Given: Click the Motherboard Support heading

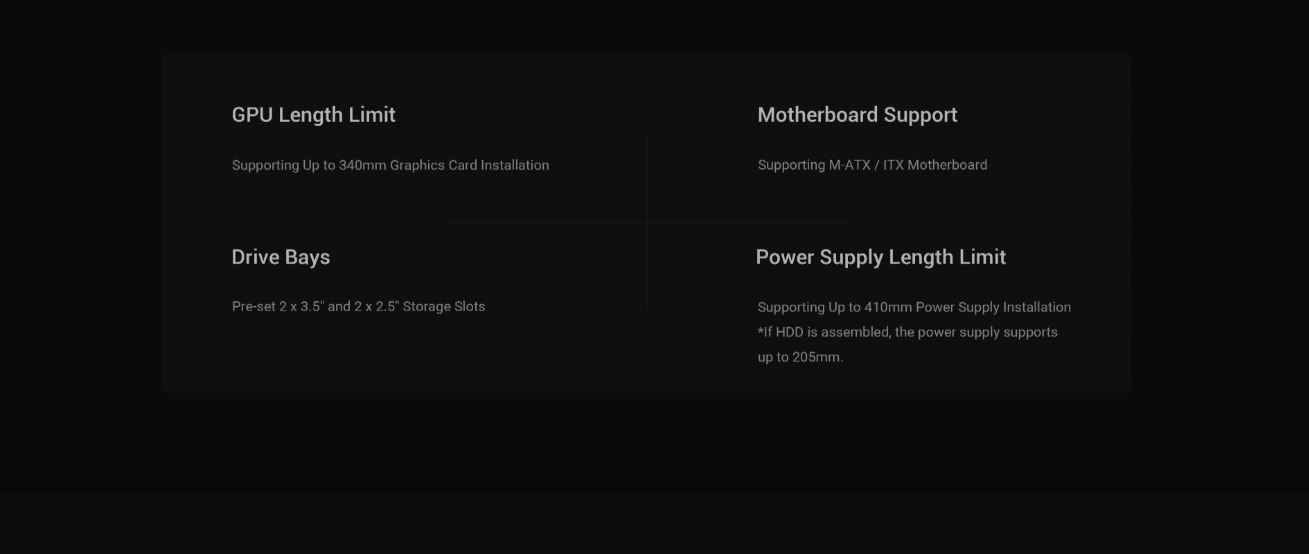Looking at the screenshot, I should (x=857, y=115).
